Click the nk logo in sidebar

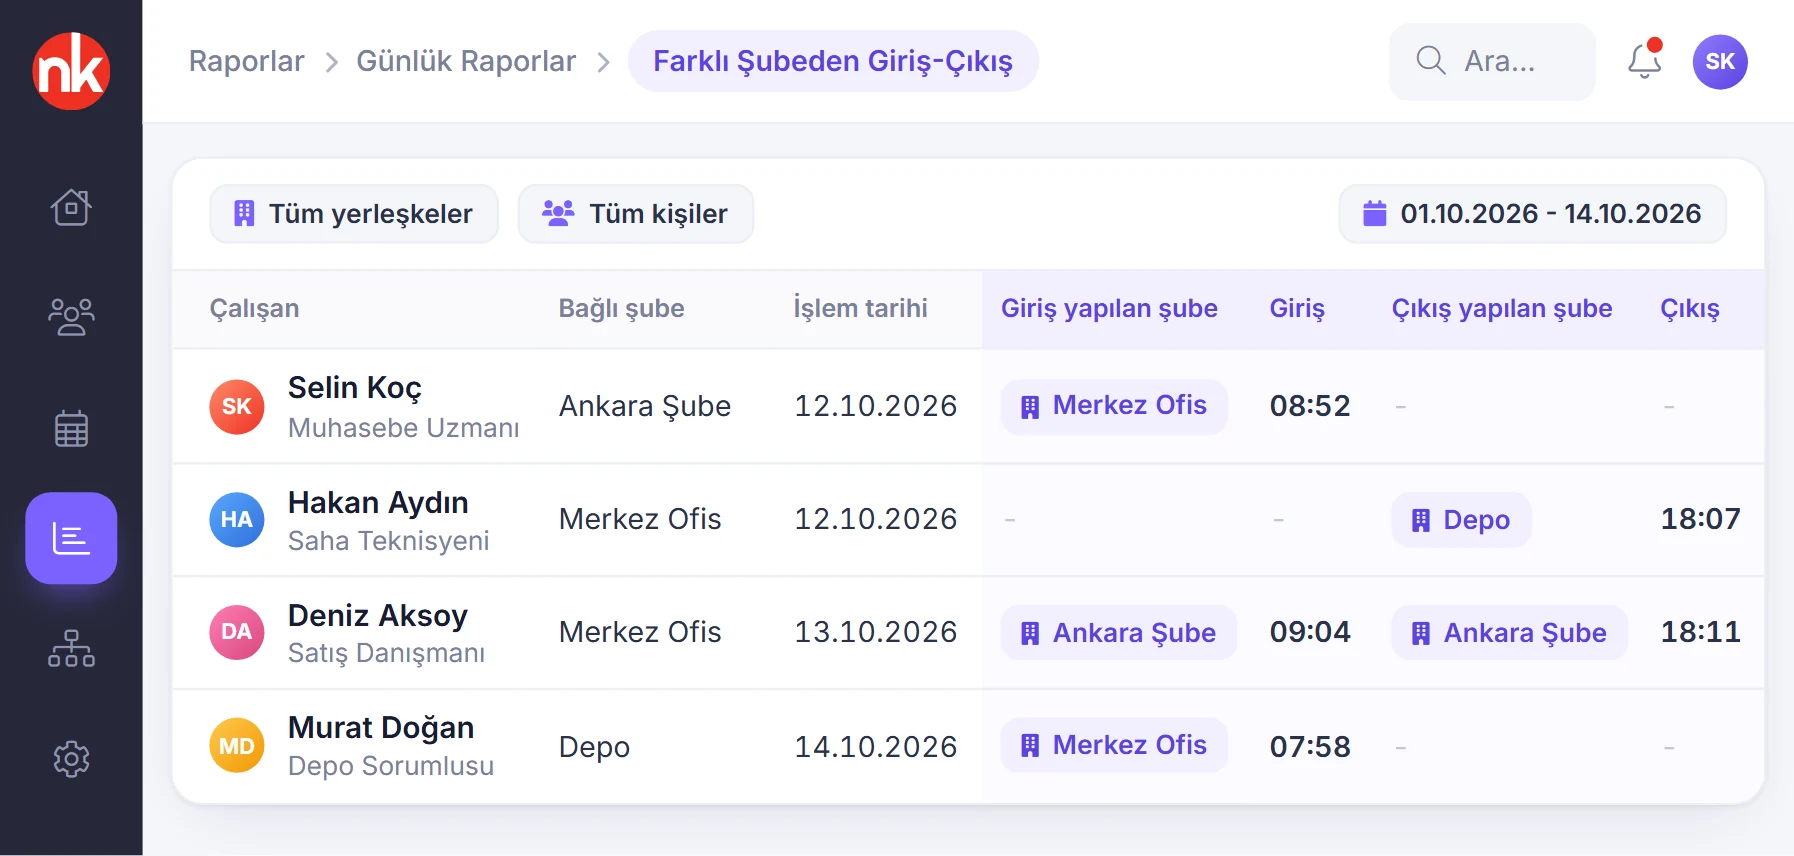pyautogui.click(x=71, y=71)
